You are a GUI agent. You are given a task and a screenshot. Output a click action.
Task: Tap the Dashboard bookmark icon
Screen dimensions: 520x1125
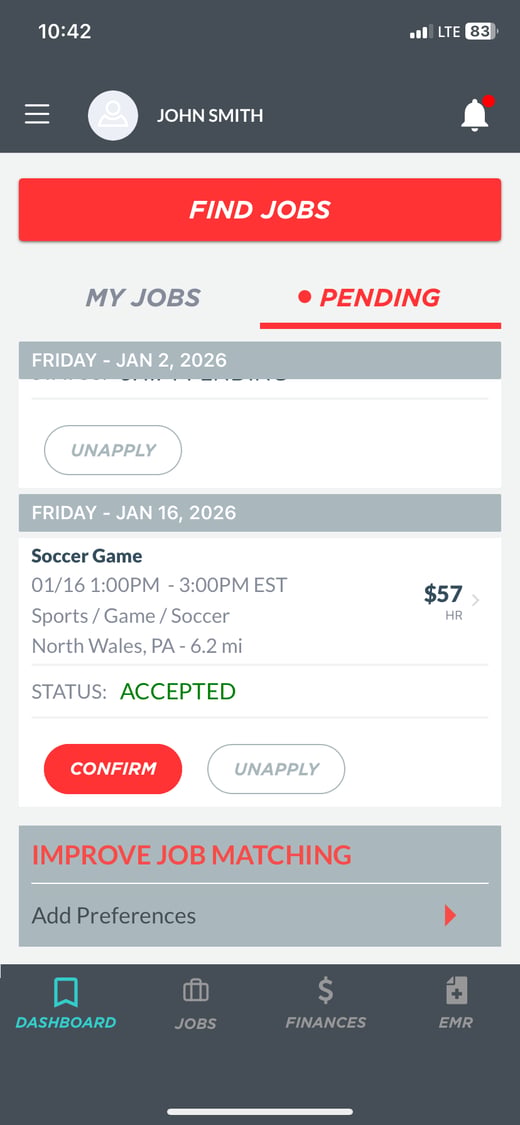(66, 992)
